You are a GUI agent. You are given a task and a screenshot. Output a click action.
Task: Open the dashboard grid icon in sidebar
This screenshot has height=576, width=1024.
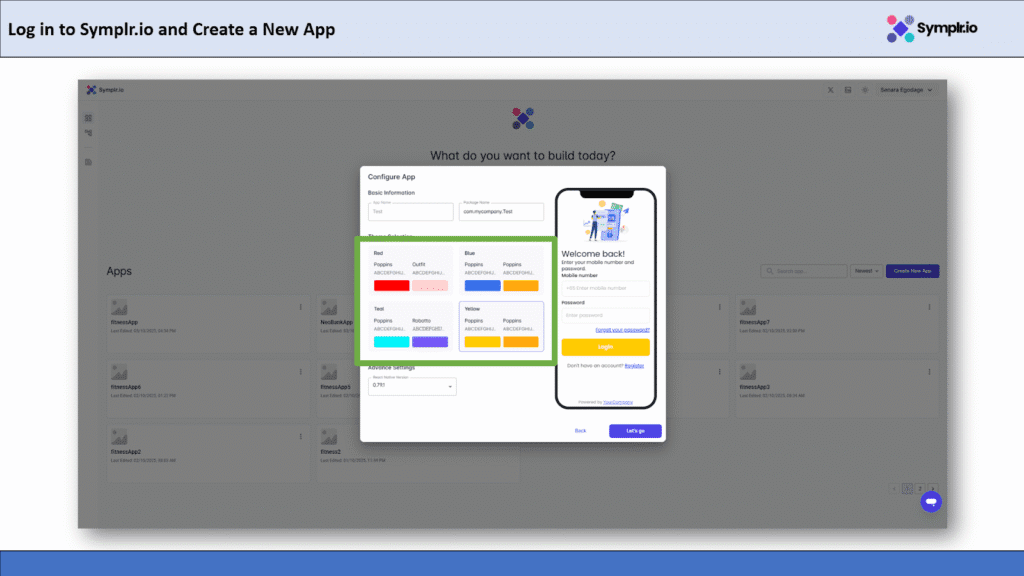pyautogui.click(x=88, y=118)
